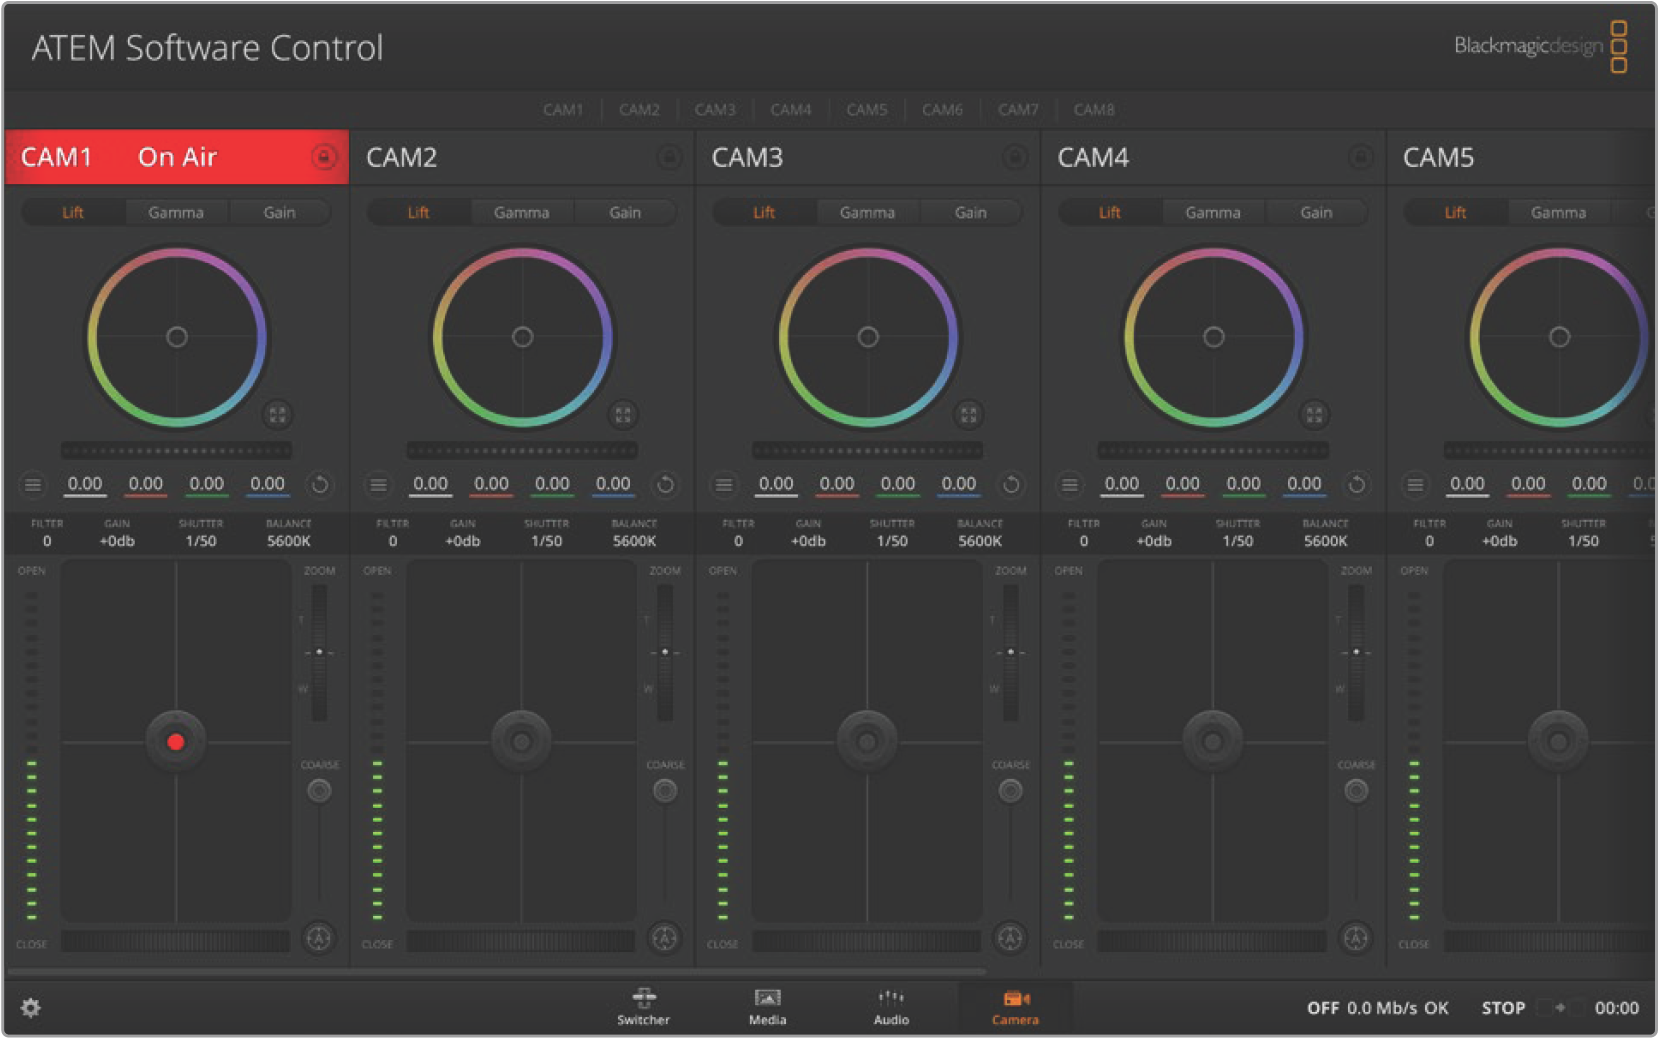
Task: Click CAM2 zoom slider handle
Action: [665, 652]
